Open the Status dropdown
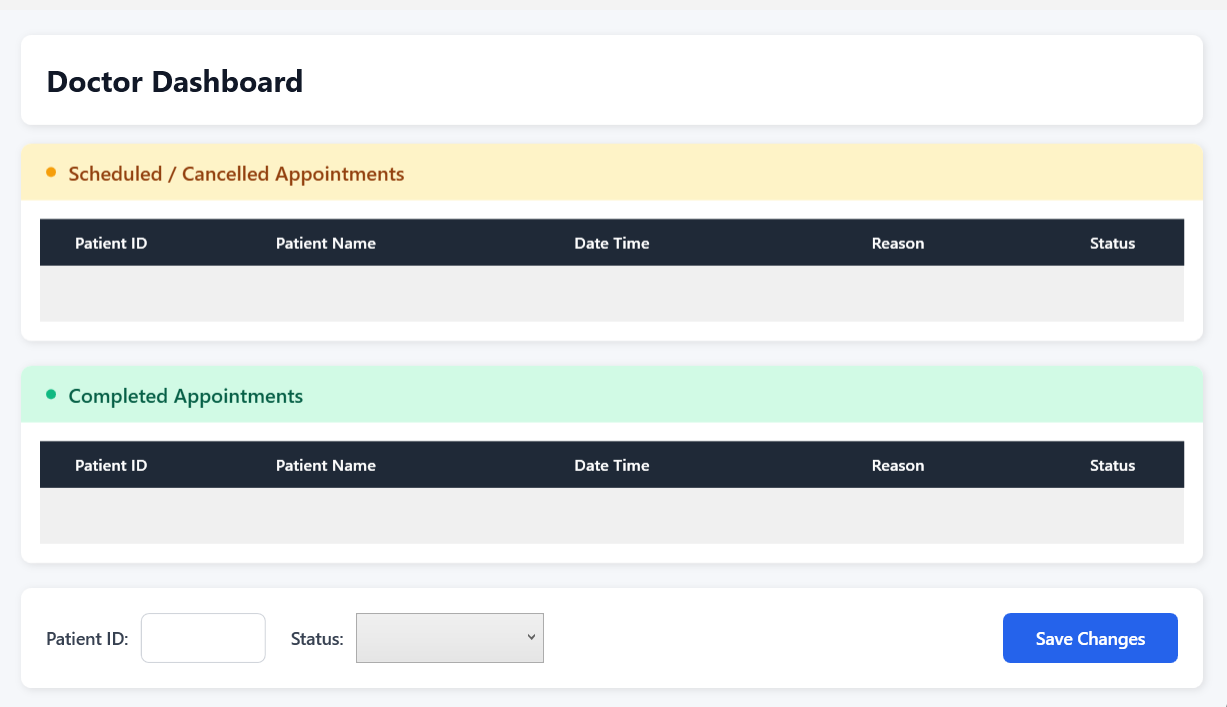This screenshot has height=707, width=1227. [450, 638]
